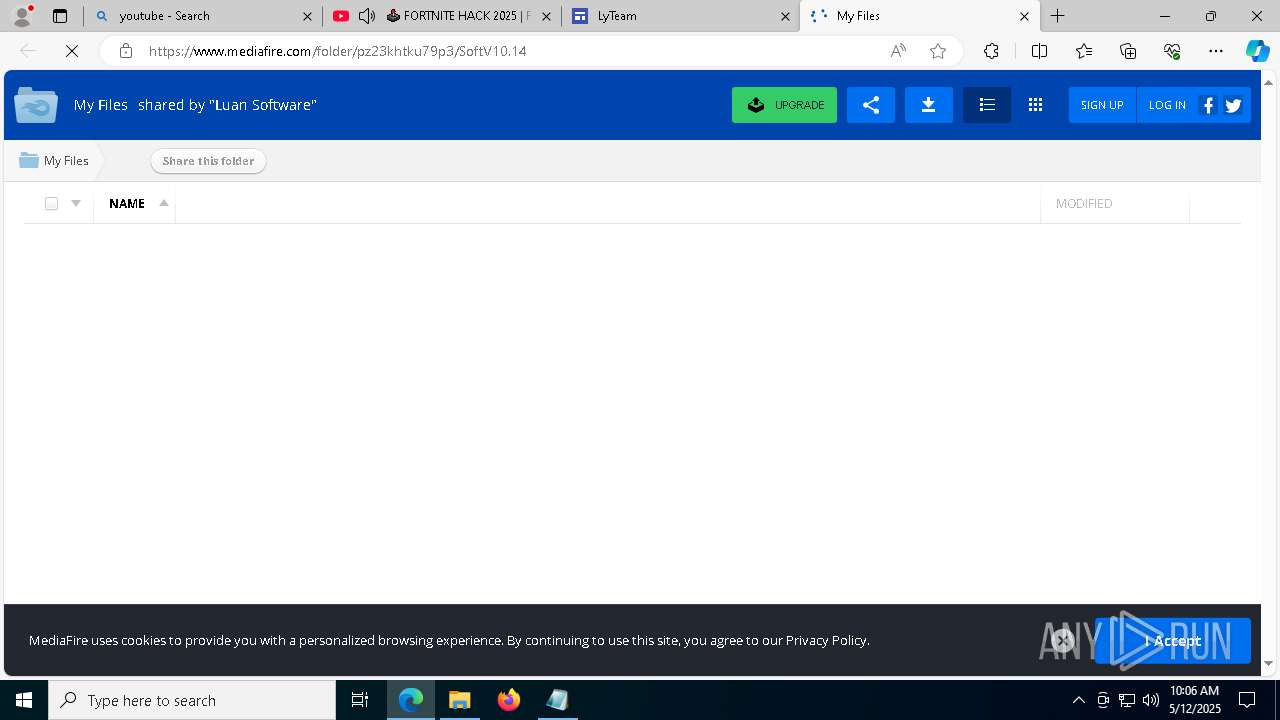1280x720 pixels.
Task: Open browser Extensions menu
Action: click(x=991, y=51)
